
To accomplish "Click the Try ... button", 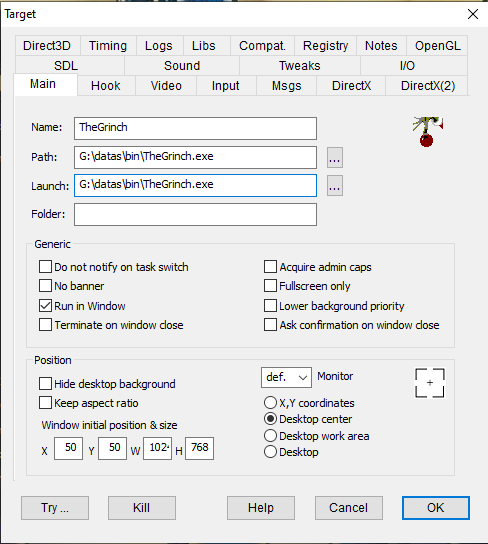I will 55,508.
